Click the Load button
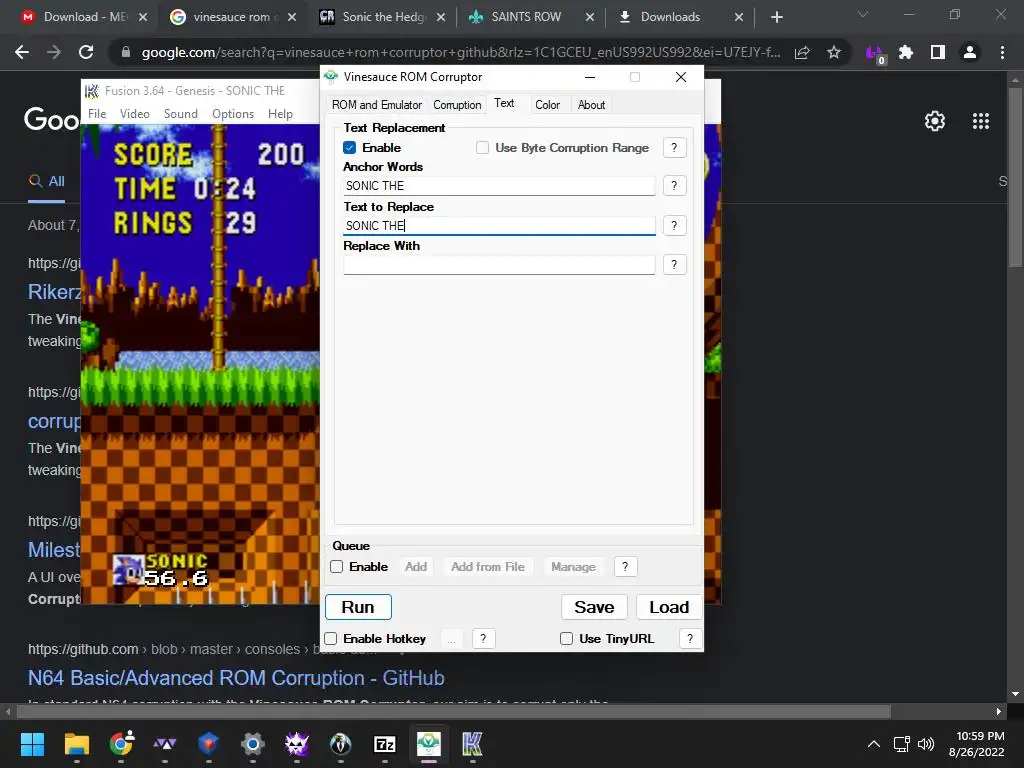 tap(669, 607)
